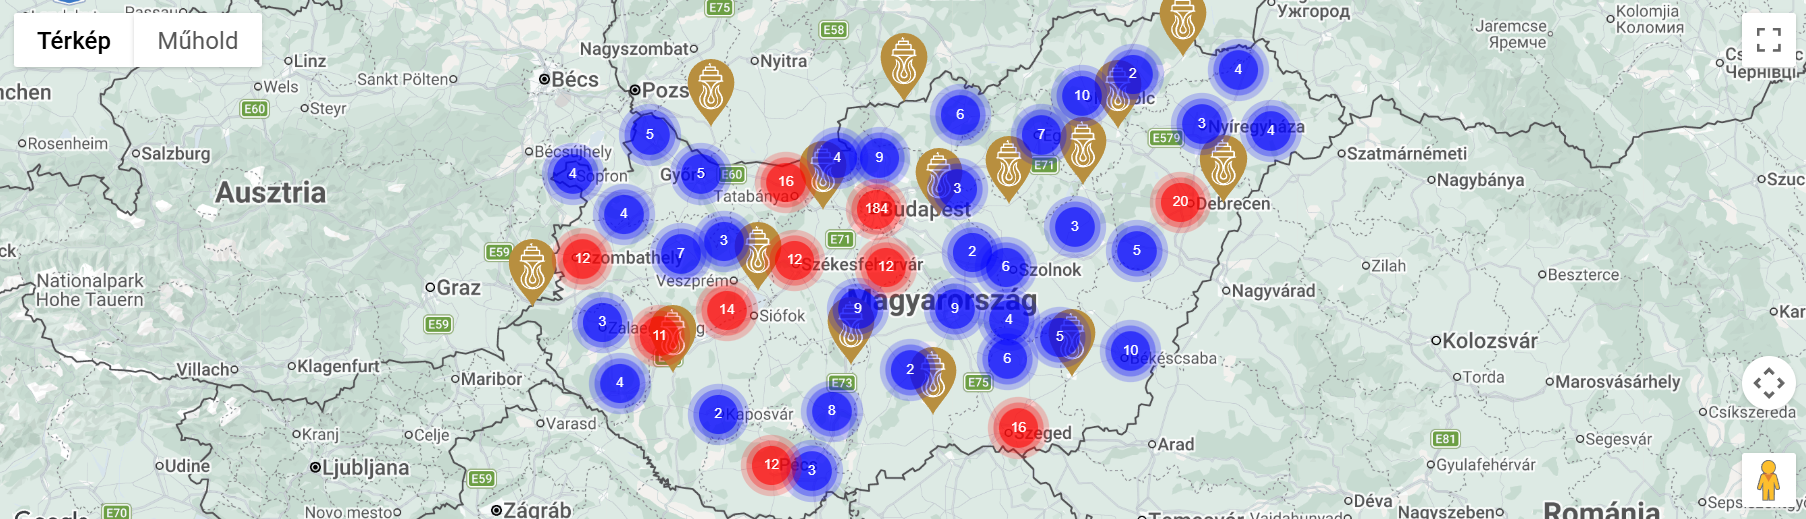Click the Ljubljana city label
This screenshot has height=519, width=1806.
365,468
